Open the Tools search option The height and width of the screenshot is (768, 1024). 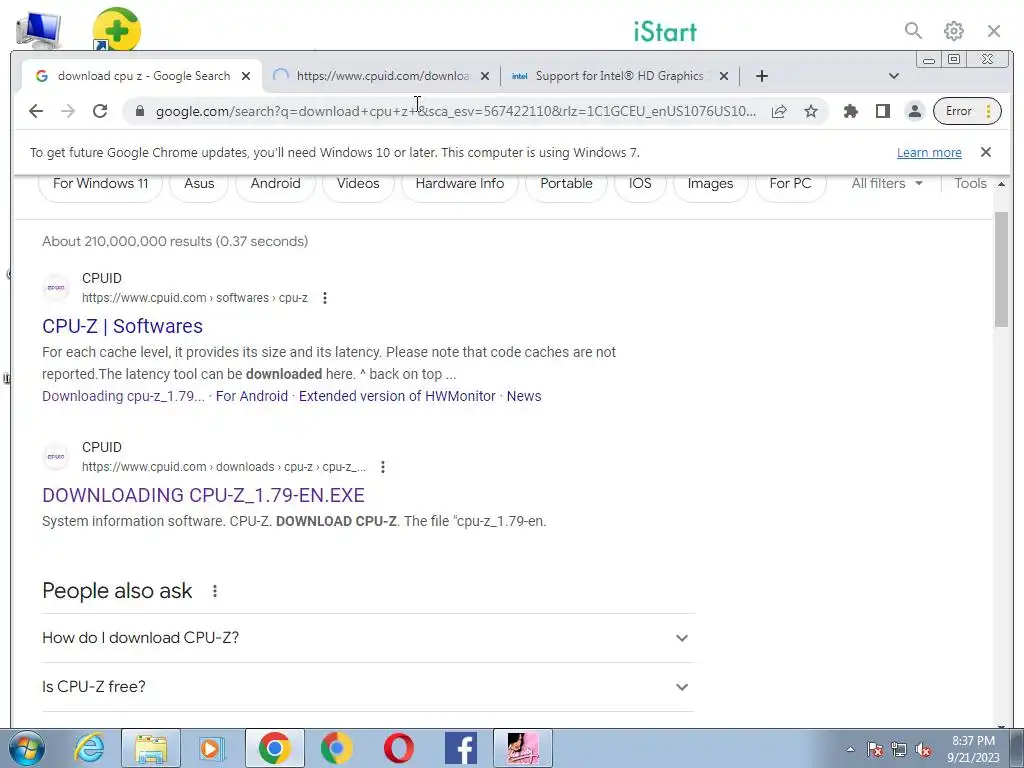tap(970, 184)
